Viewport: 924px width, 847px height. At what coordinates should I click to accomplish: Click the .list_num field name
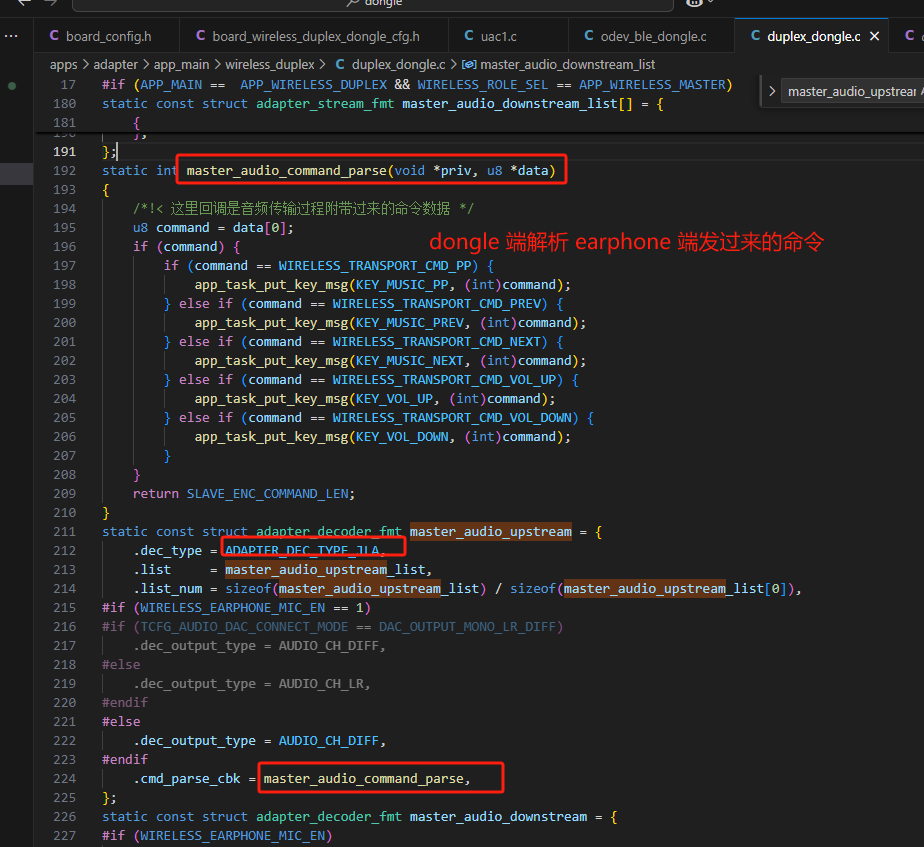[x=168, y=589]
